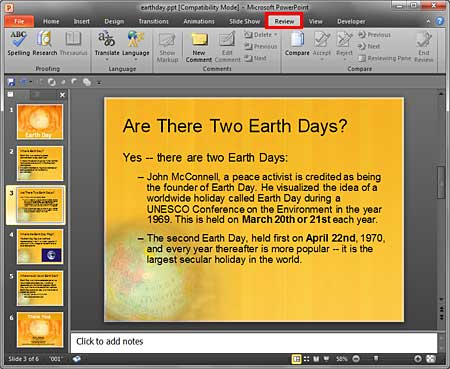Minimize the ribbon using the caret
Image resolution: width=450 pixels, height=369 pixels.
pyautogui.click(x=428, y=21)
